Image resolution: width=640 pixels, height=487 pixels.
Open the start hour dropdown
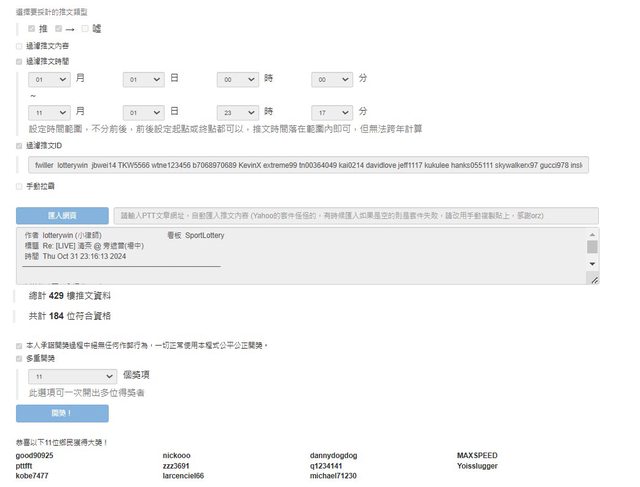(x=238, y=78)
